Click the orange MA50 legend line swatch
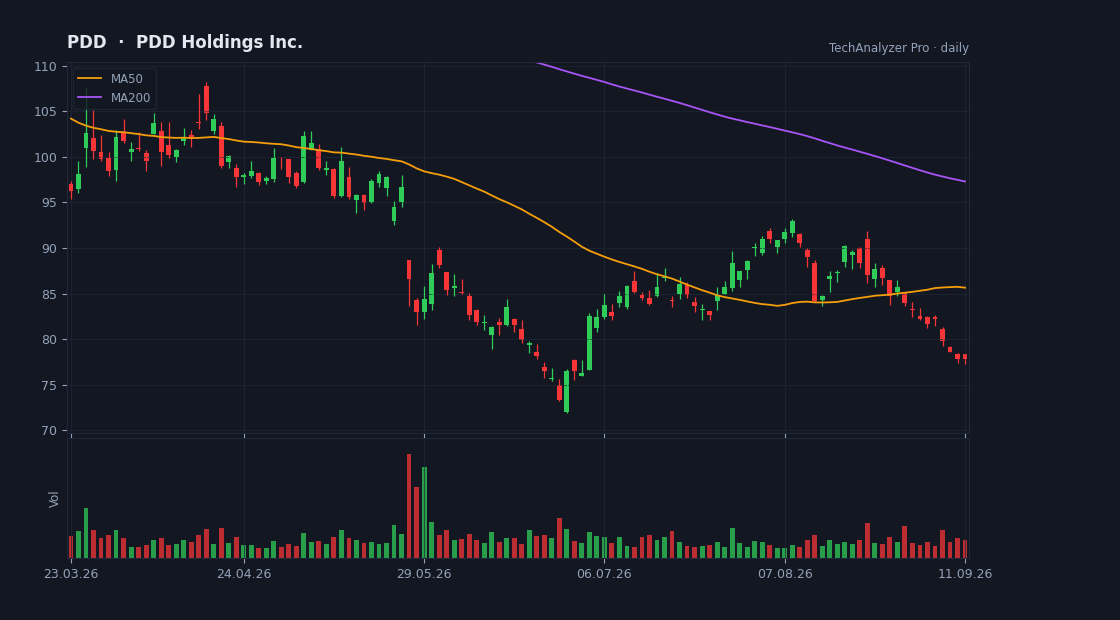Viewport: 1120px width, 620px height. [89, 79]
